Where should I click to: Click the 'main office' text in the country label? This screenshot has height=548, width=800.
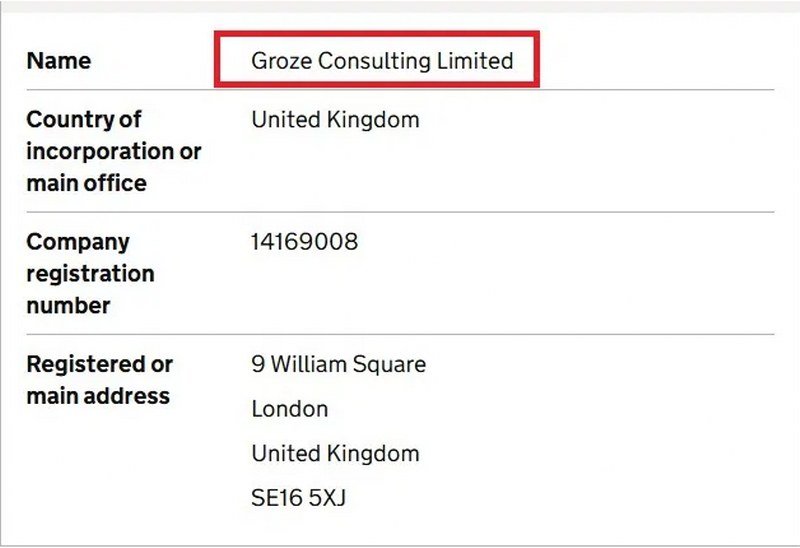tap(86, 183)
